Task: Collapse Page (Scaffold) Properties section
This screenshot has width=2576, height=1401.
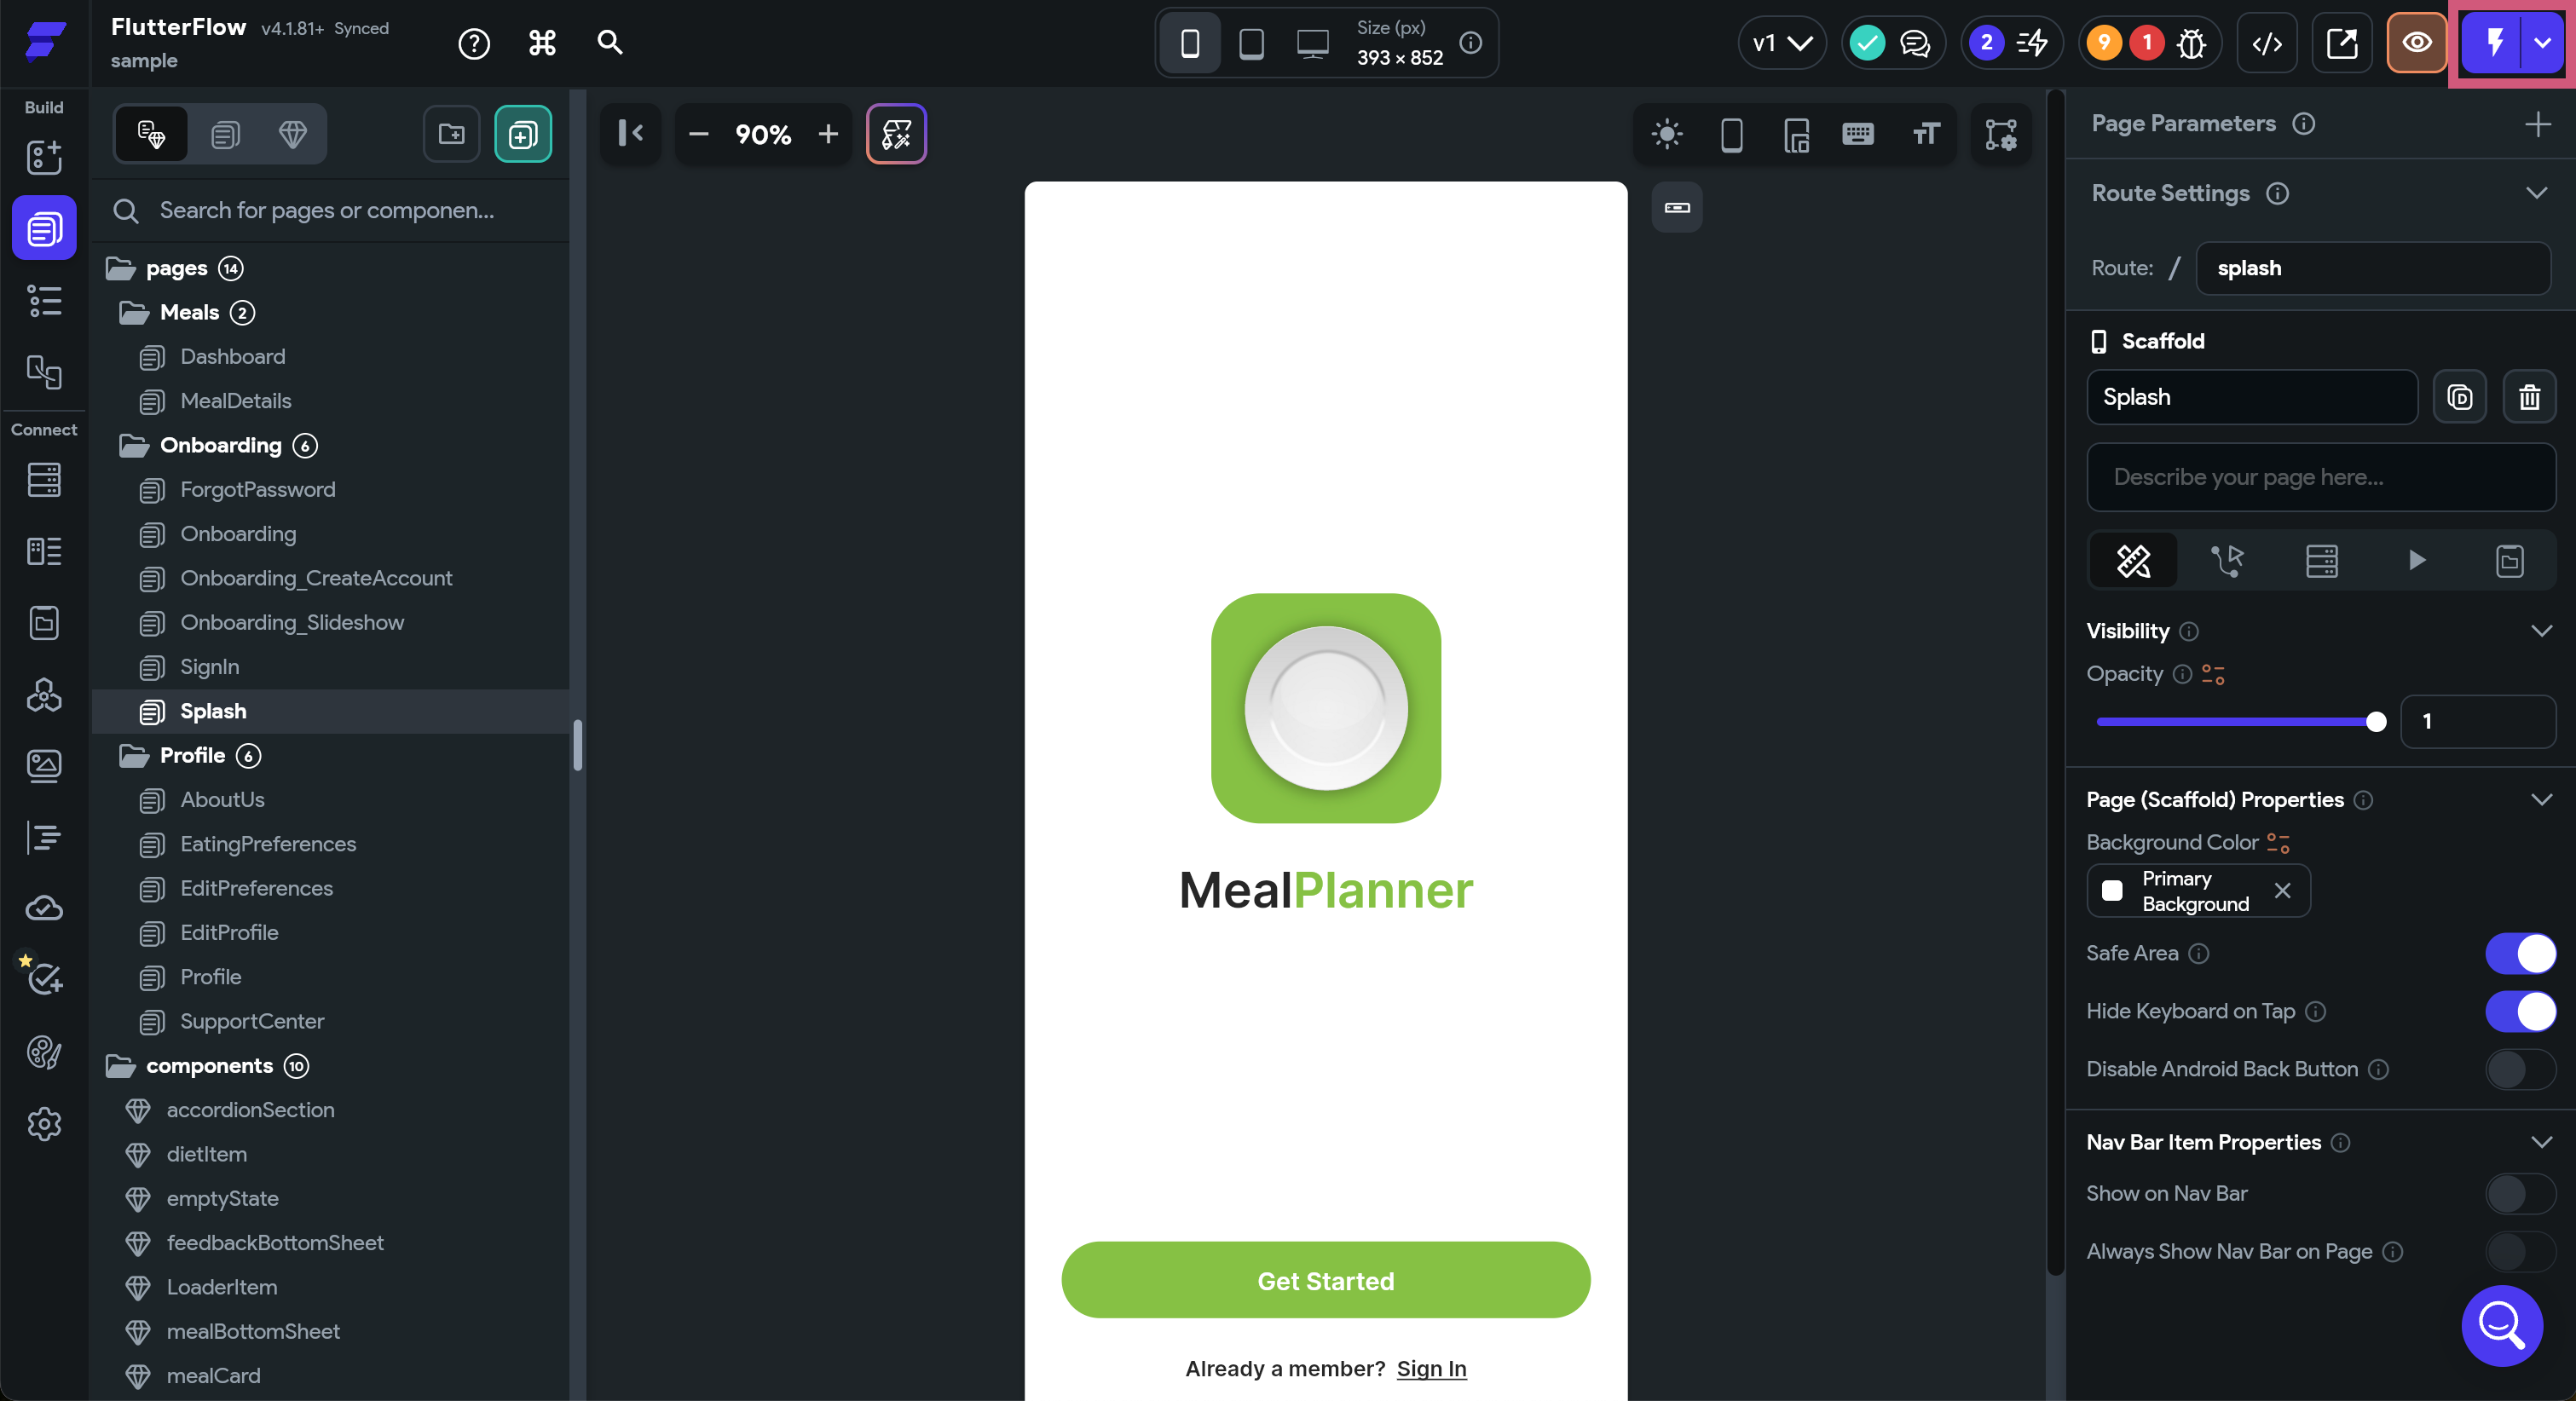Action: point(2541,800)
